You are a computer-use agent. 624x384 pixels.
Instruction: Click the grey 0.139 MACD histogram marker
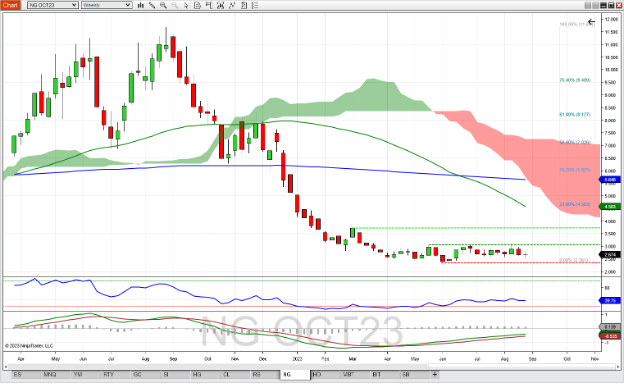(610, 327)
